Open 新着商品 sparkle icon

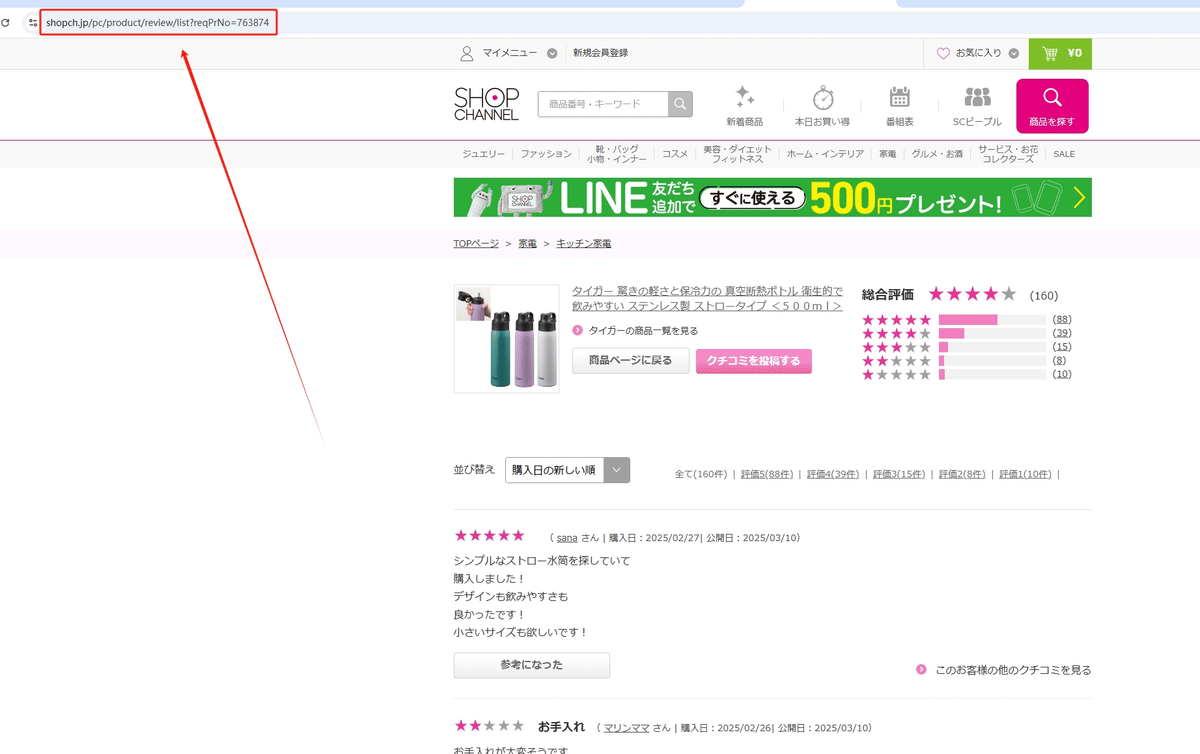[x=744, y=97]
